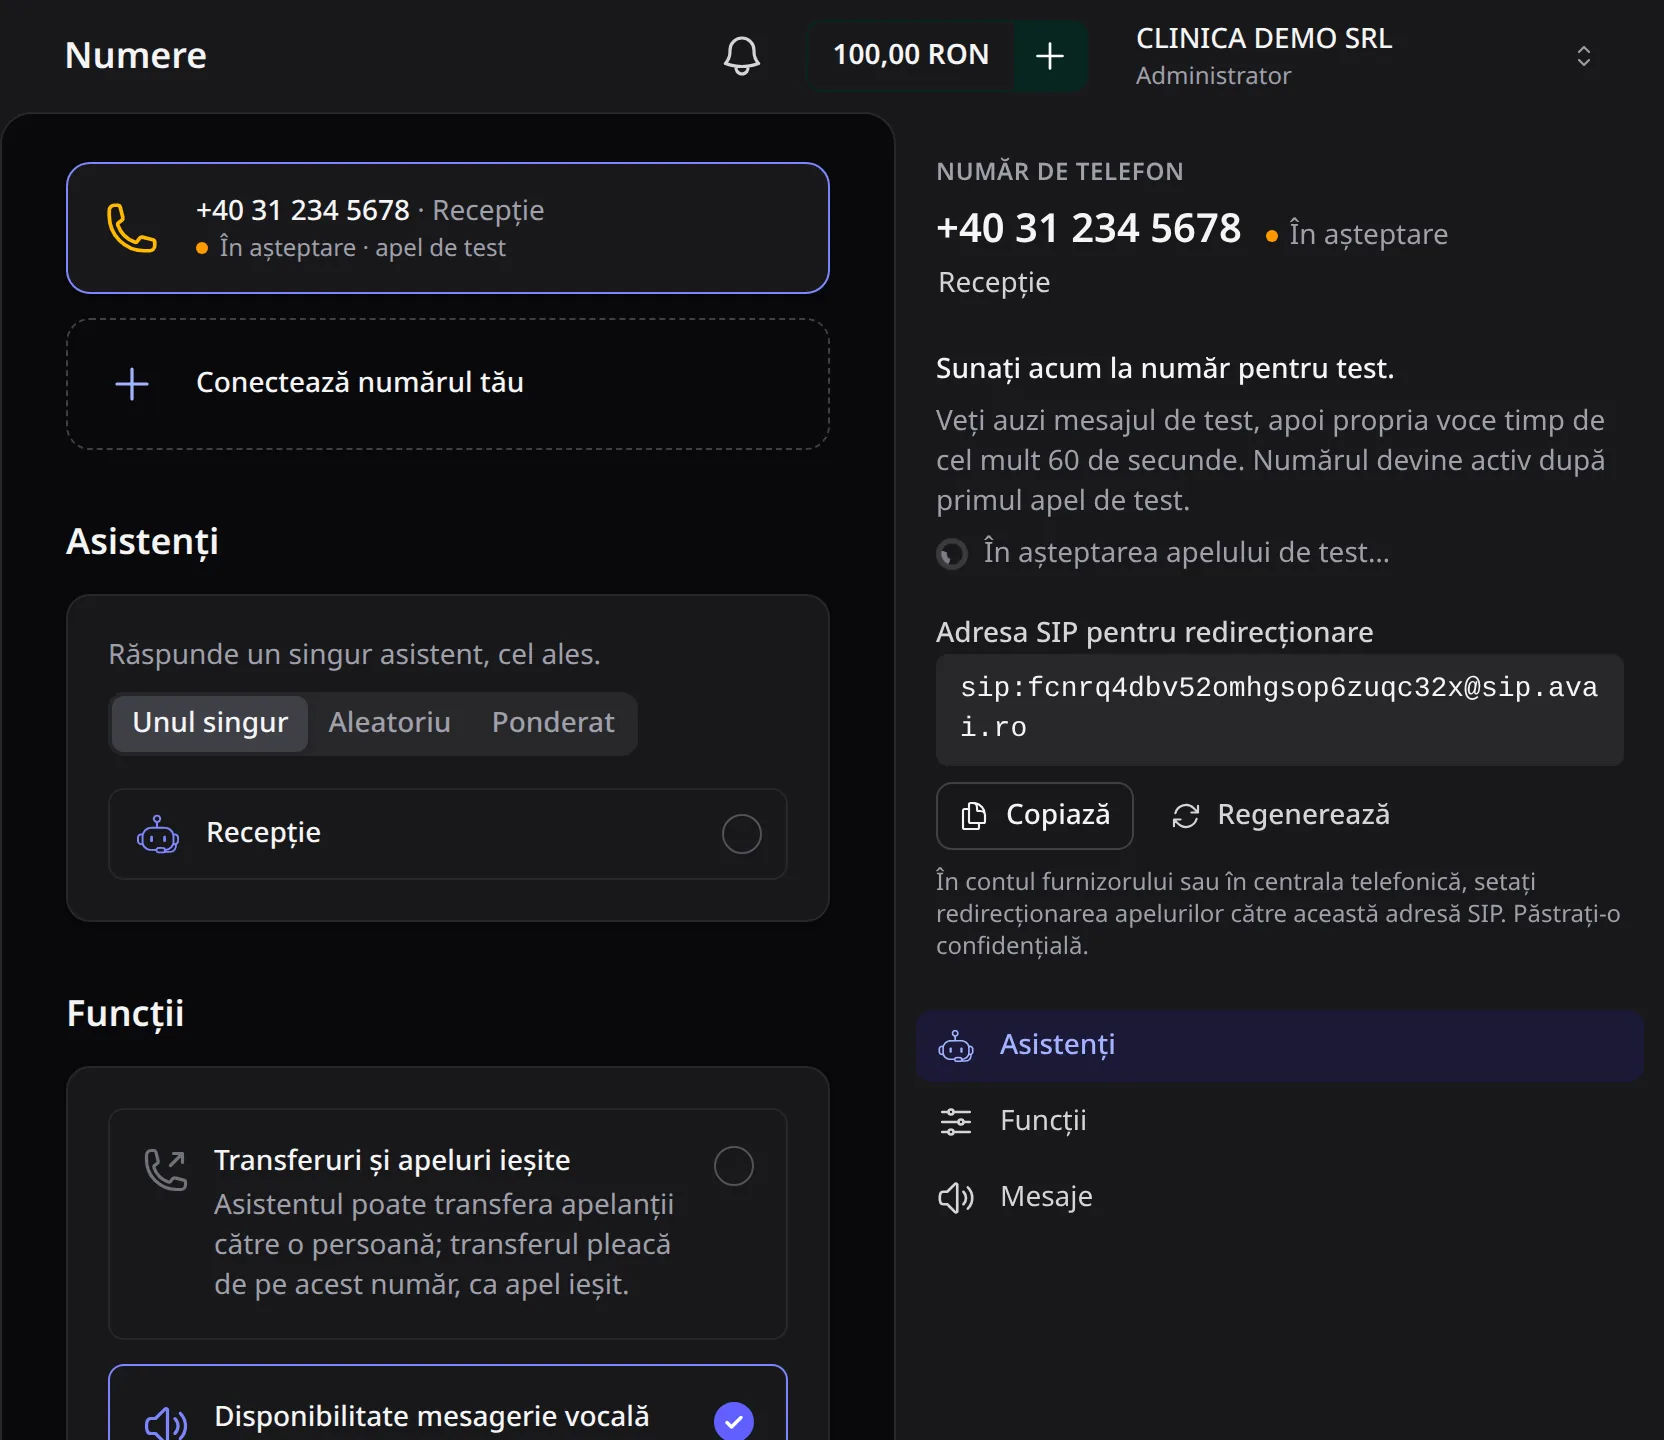Select the Recepție assistant radio button
1664x1440 pixels.
point(742,834)
